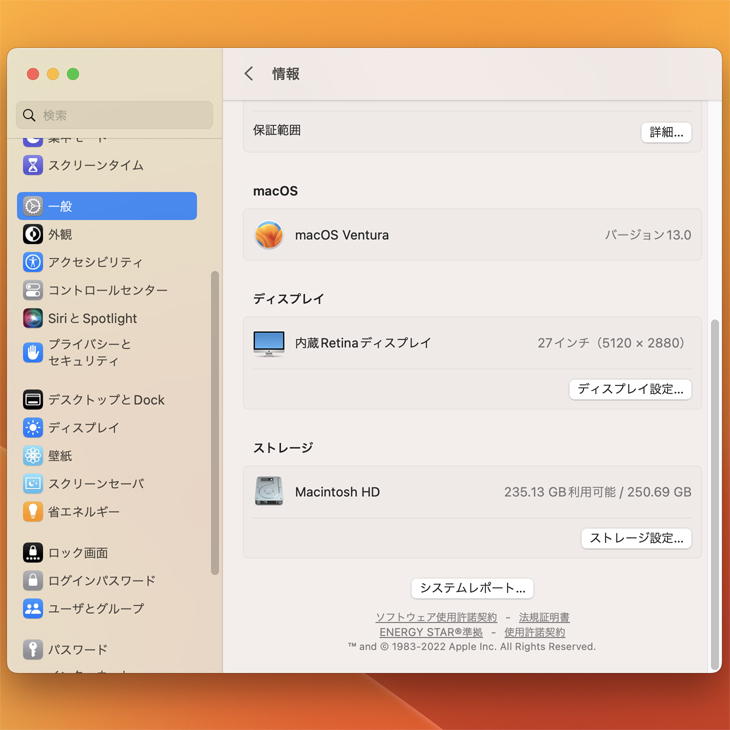Open ENERGY STAR®準拠 link
Screen dimensions: 730x730
point(431,632)
